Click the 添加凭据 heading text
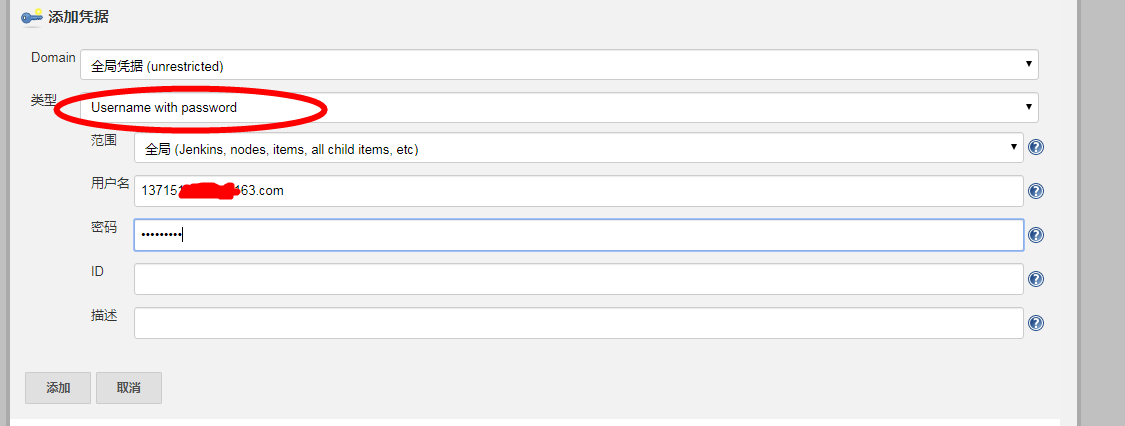Viewport: 1125px width, 426px height. pos(78,17)
